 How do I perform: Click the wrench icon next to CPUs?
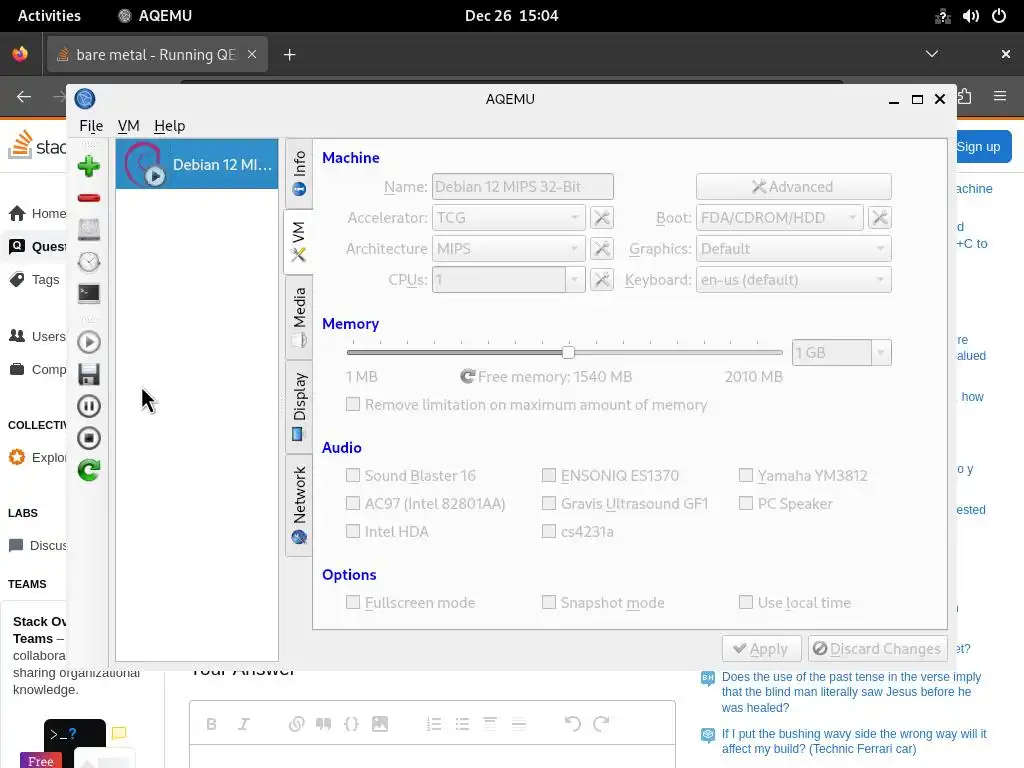point(601,280)
